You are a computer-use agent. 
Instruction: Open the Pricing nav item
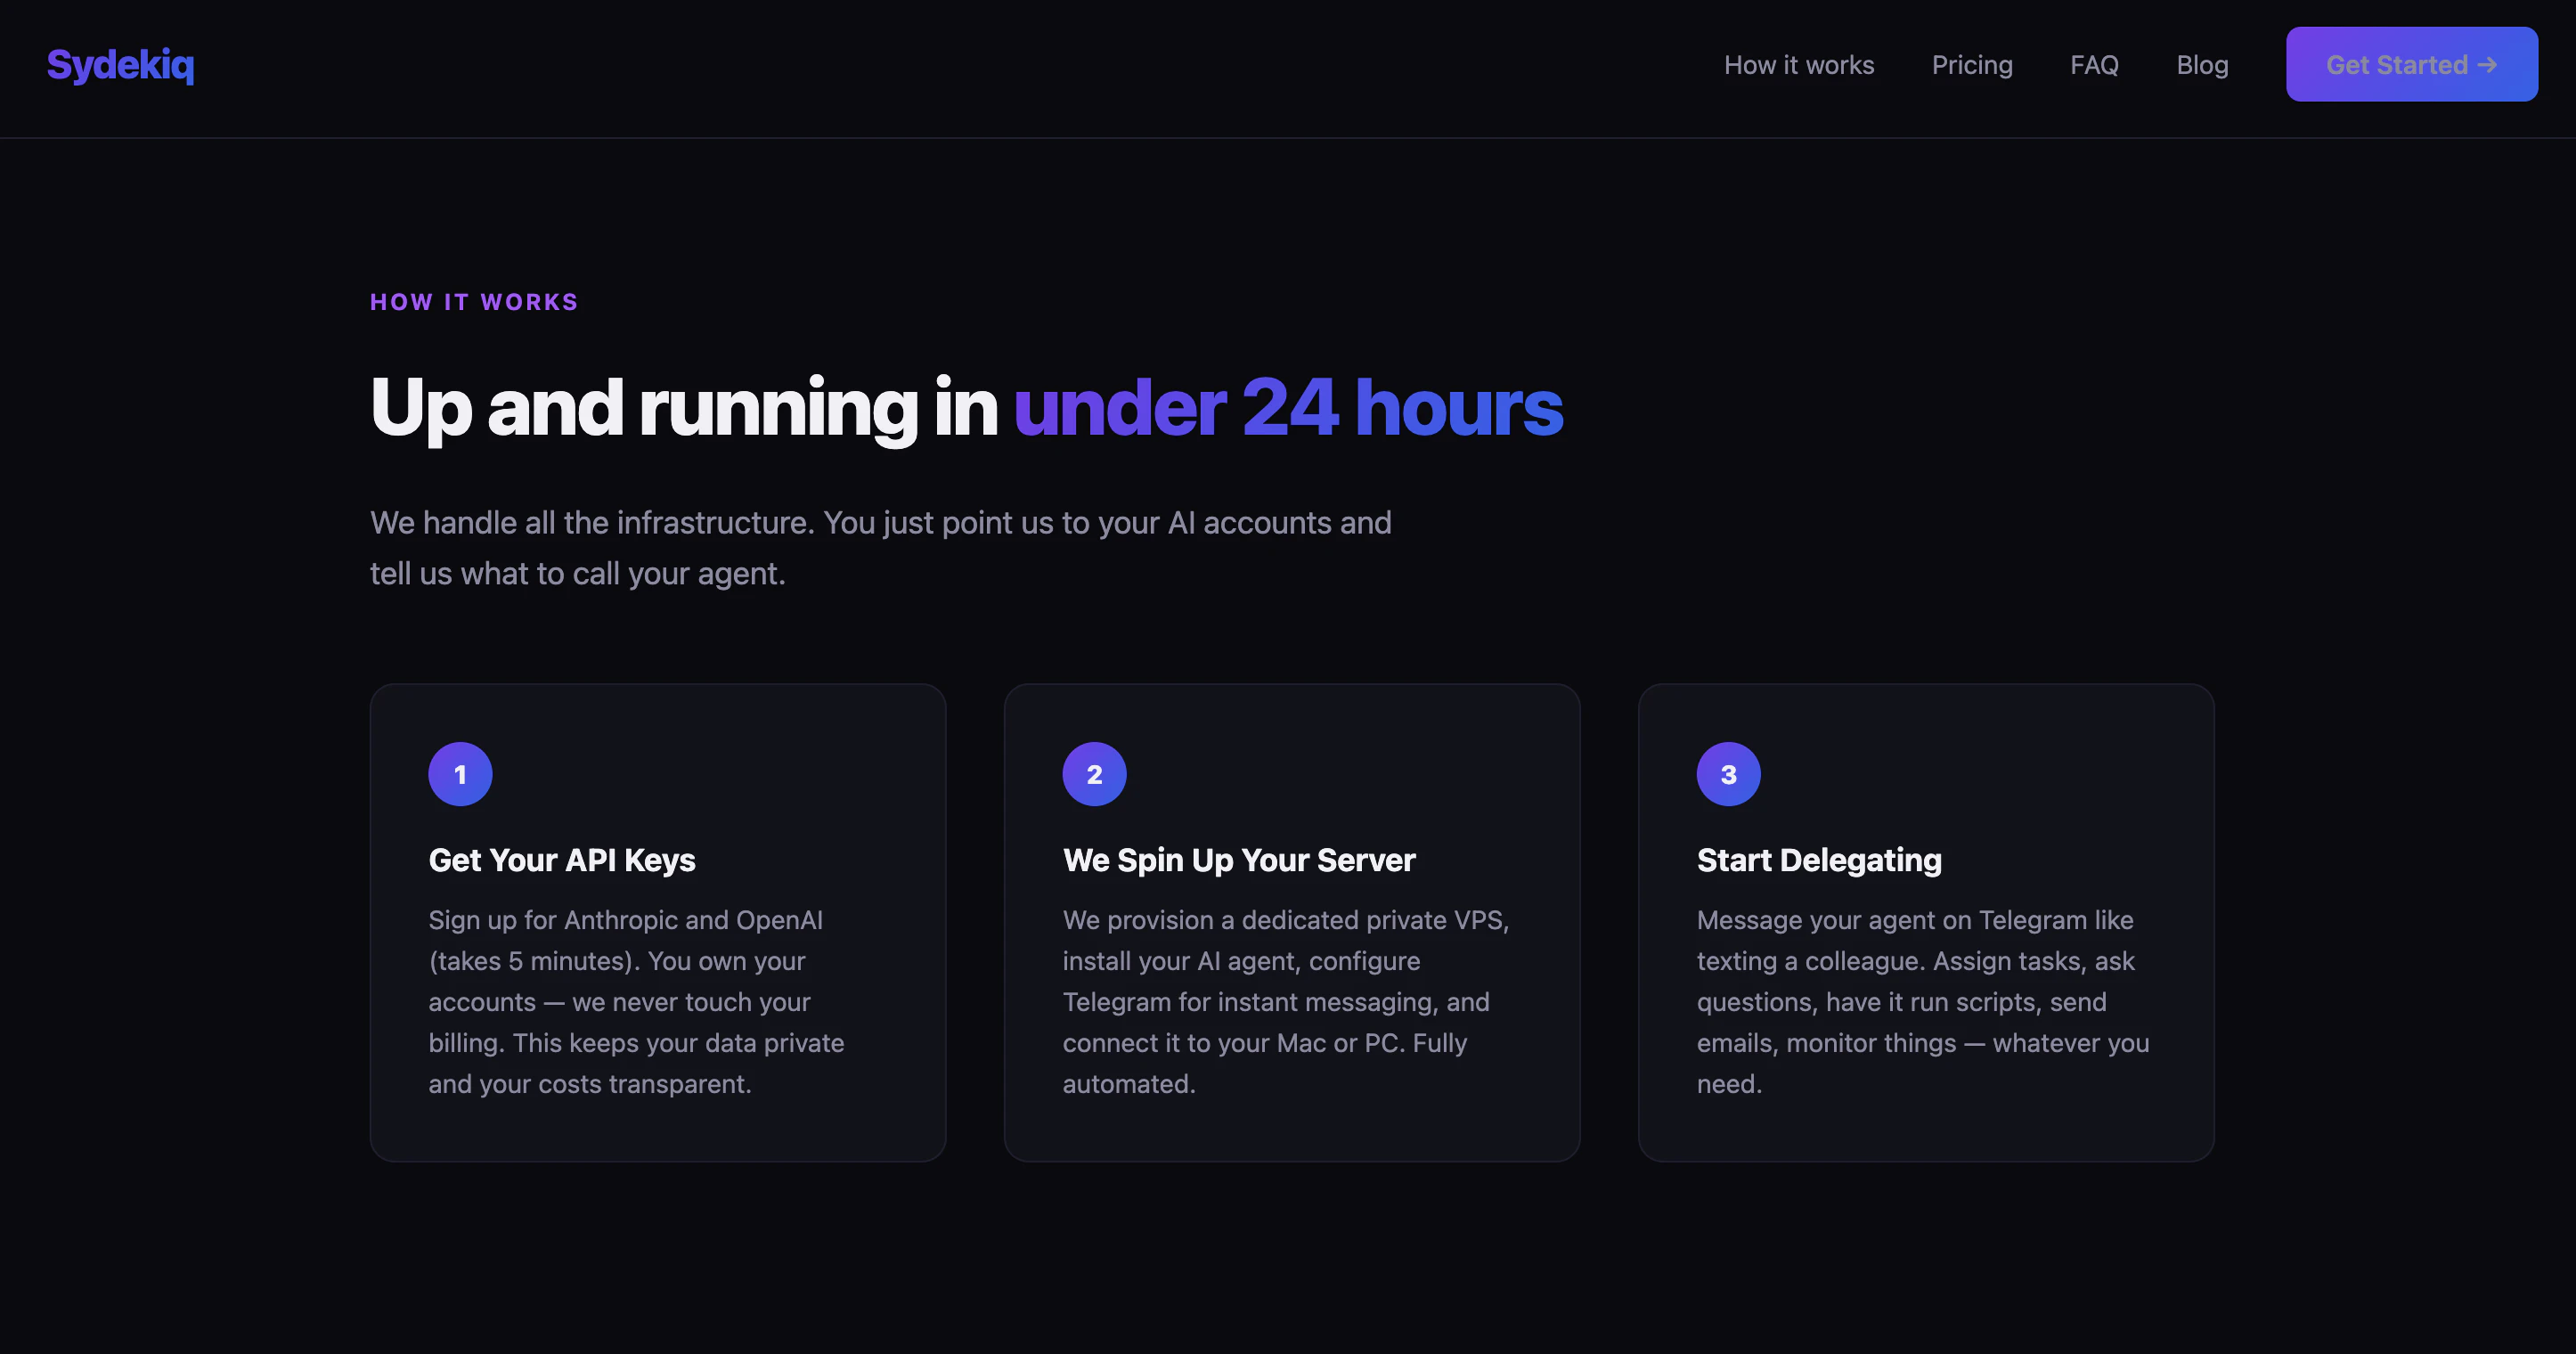click(x=1972, y=64)
